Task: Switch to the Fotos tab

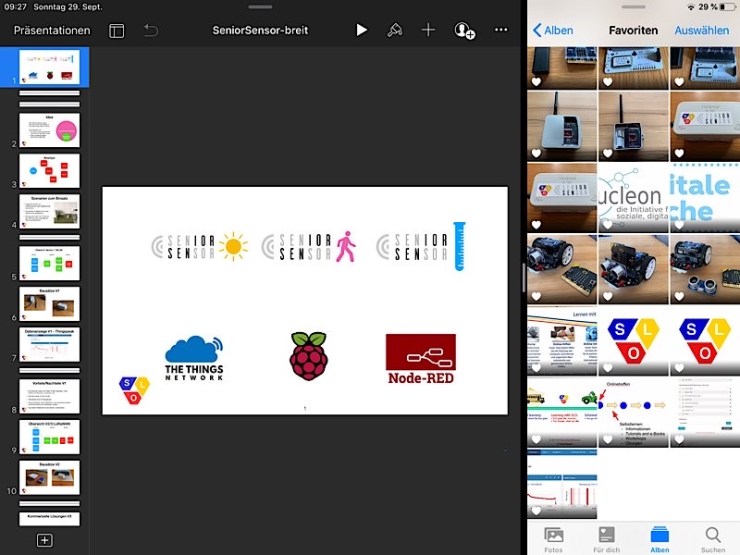Action: tap(554, 540)
